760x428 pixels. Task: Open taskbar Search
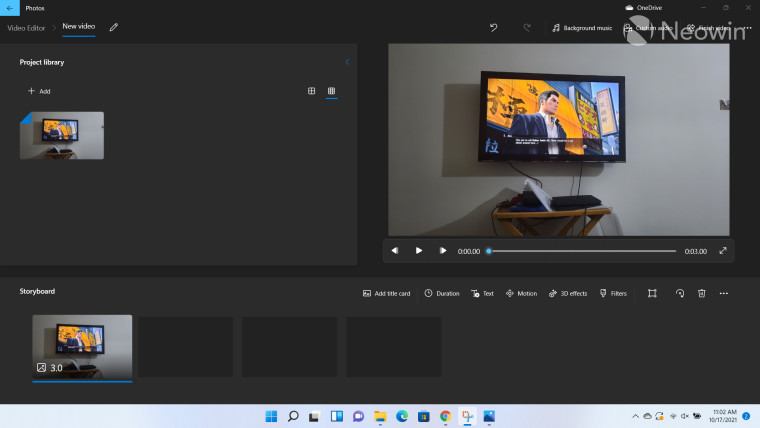pos(293,416)
